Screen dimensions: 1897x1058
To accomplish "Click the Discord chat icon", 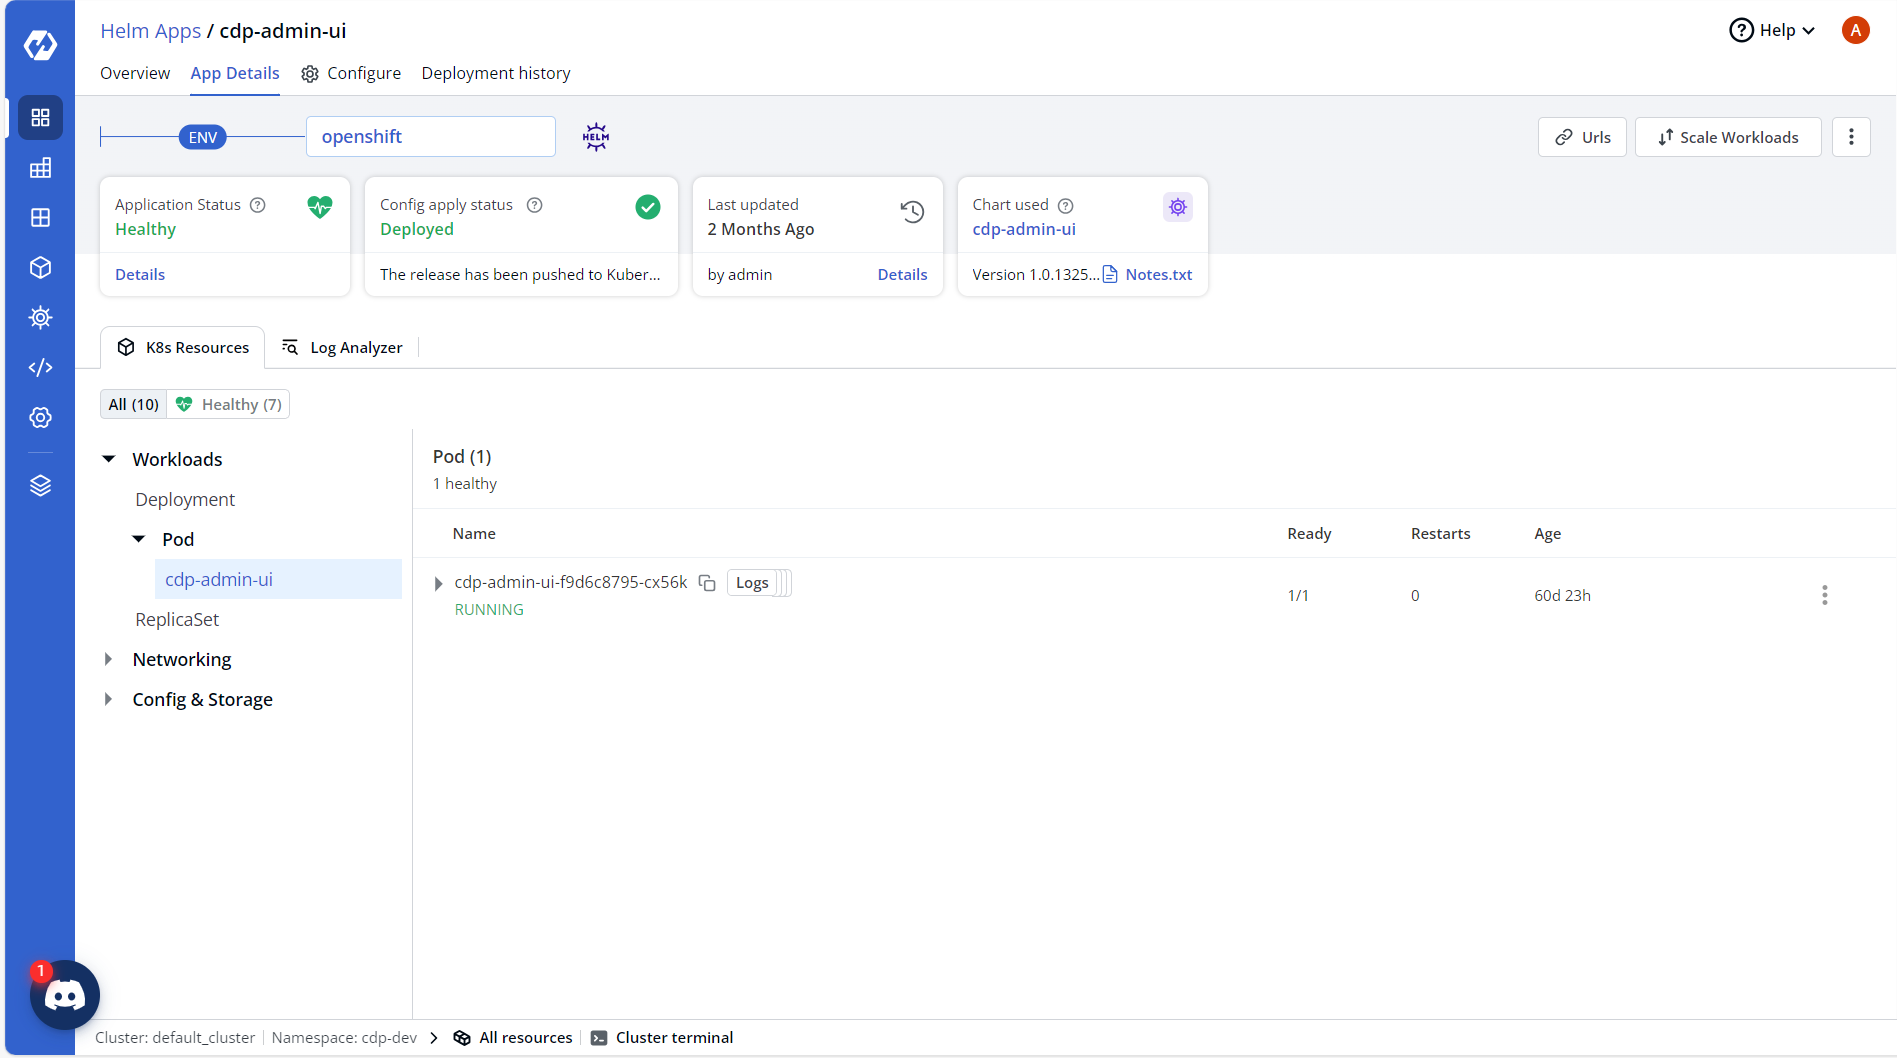I will [65, 994].
